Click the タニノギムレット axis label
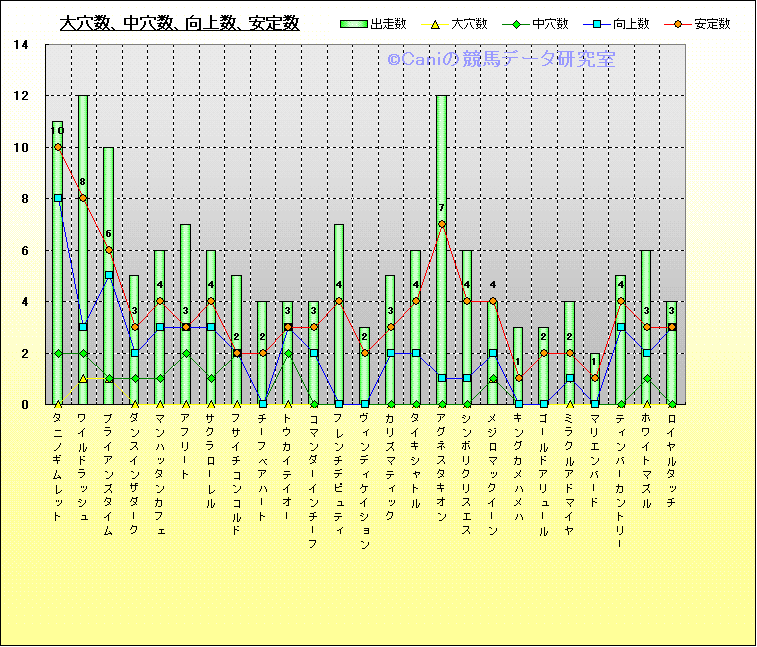Viewport: 757px width, 647px height. (58, 471)
